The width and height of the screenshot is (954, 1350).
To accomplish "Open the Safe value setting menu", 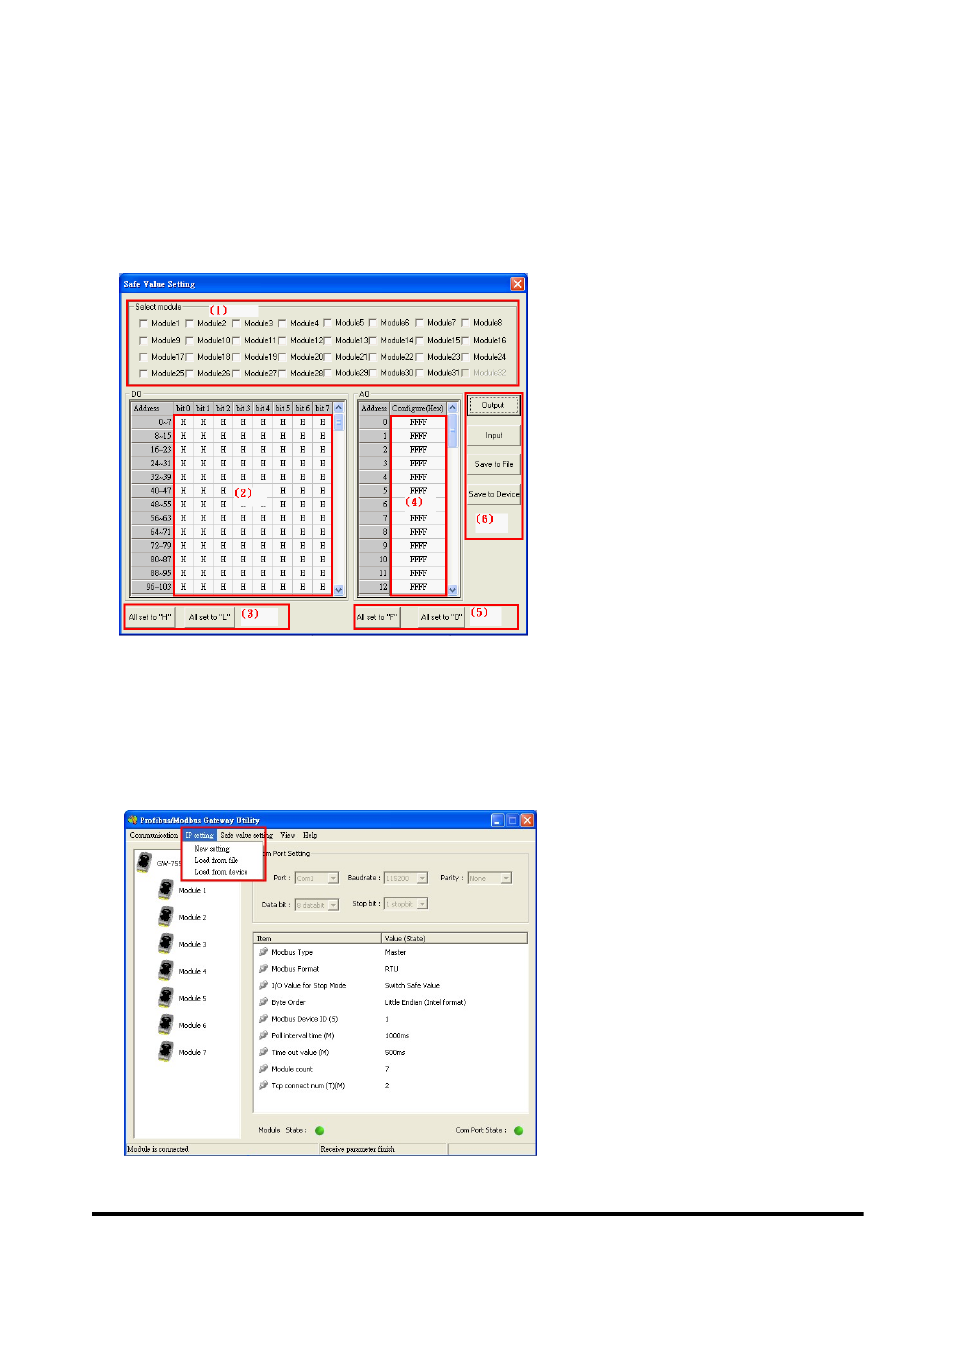I will tap(246, 835).
